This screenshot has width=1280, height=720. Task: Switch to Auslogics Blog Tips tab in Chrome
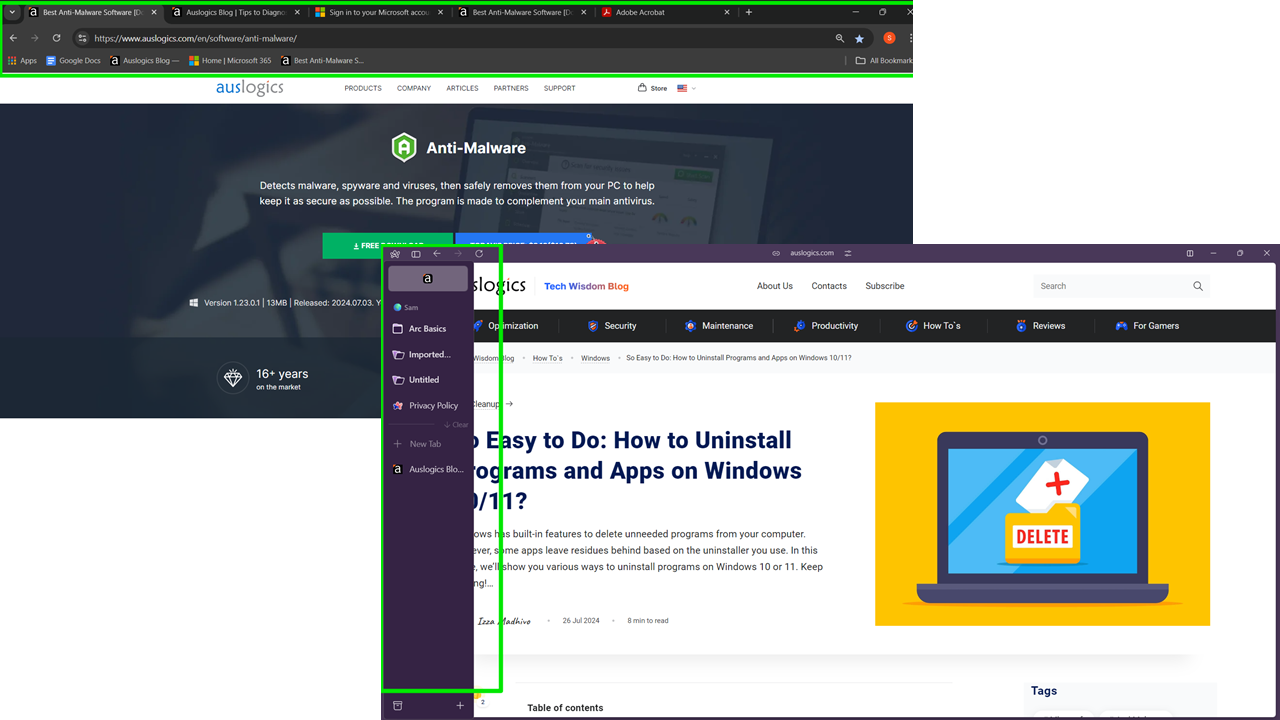click(236, 12)
